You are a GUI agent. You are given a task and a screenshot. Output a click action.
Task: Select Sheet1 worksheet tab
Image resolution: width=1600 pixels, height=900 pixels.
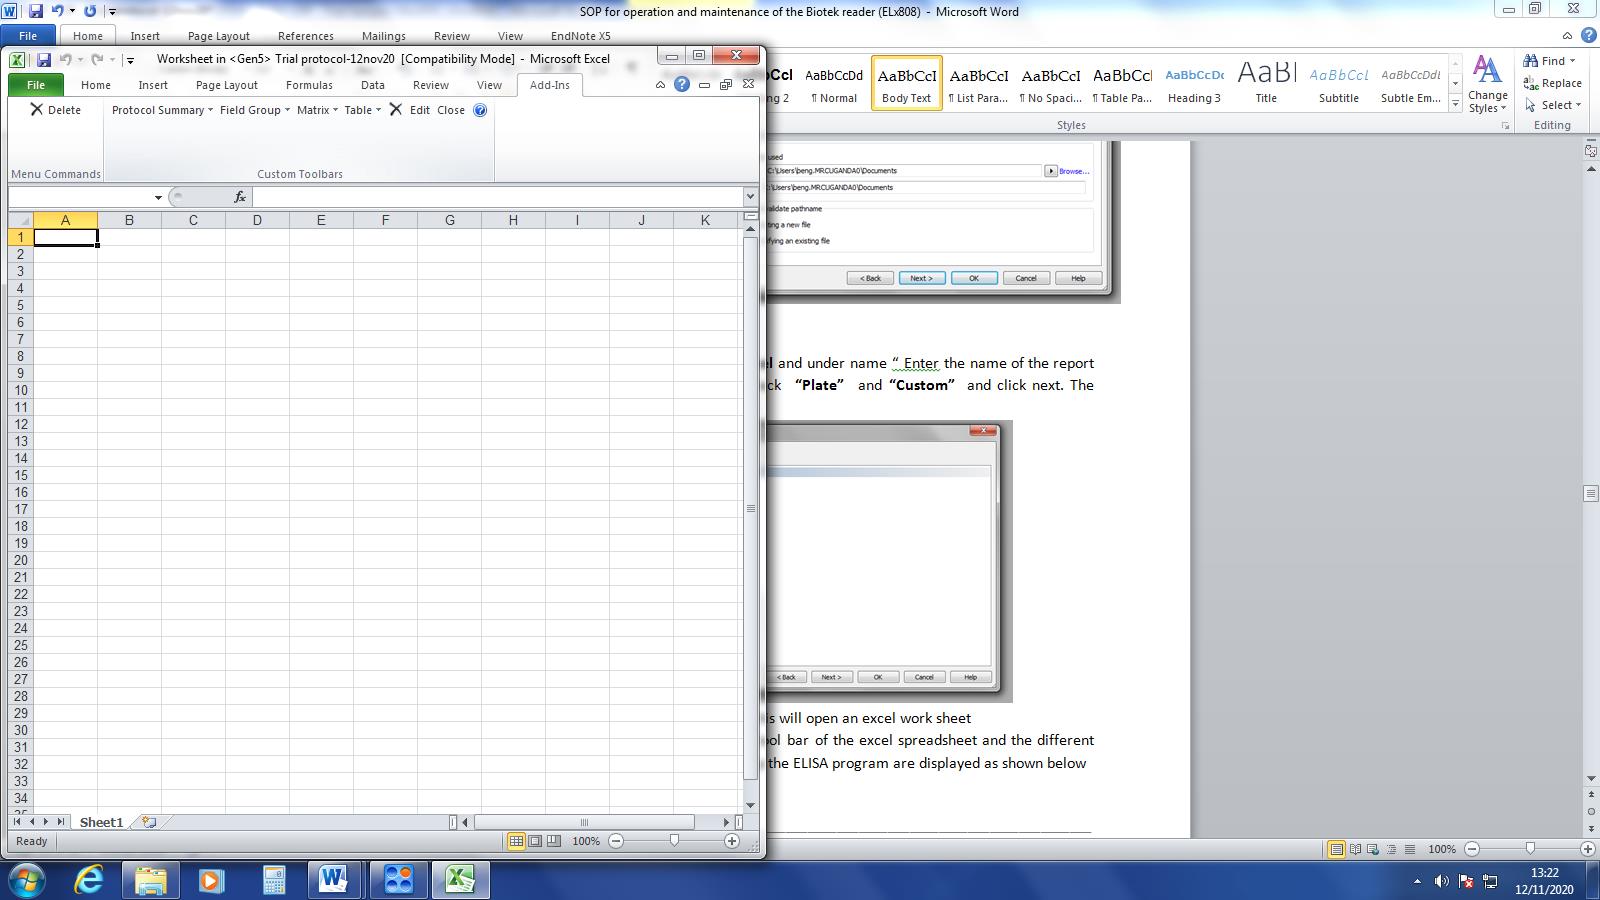101,822
